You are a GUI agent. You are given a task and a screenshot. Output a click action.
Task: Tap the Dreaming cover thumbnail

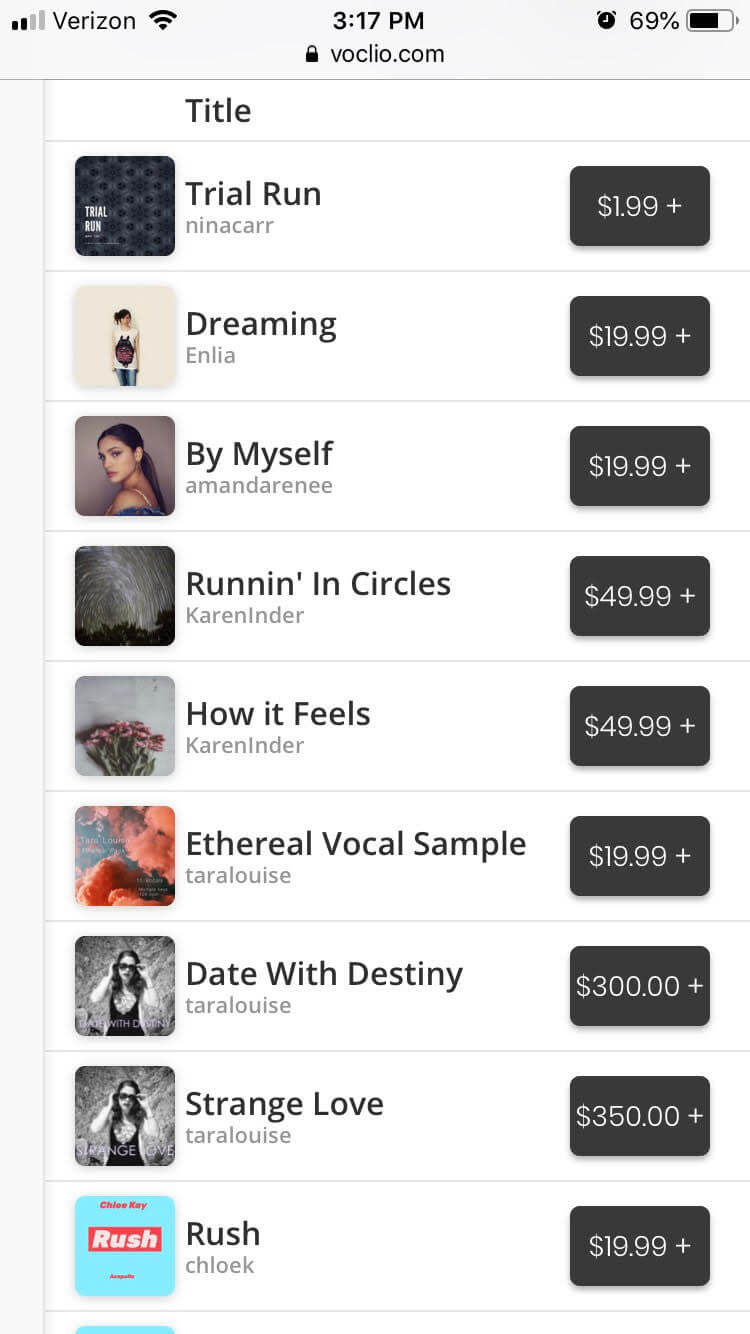click(x=125, y=336)
